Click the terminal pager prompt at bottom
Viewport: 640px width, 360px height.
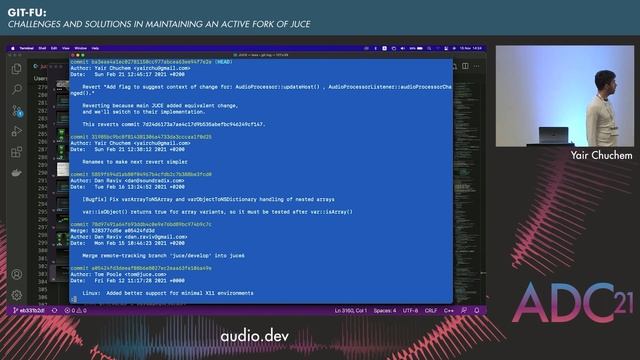pos(74,299)
